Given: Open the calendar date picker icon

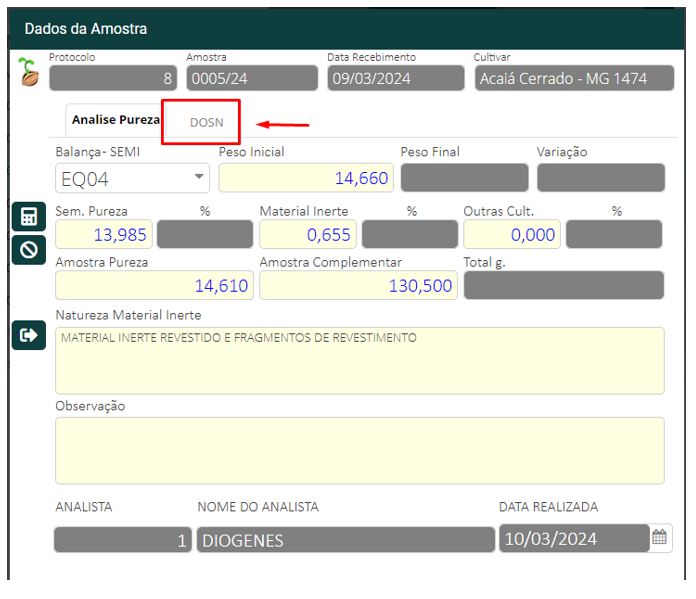Looking at the screenshot, I should point(660,538).
